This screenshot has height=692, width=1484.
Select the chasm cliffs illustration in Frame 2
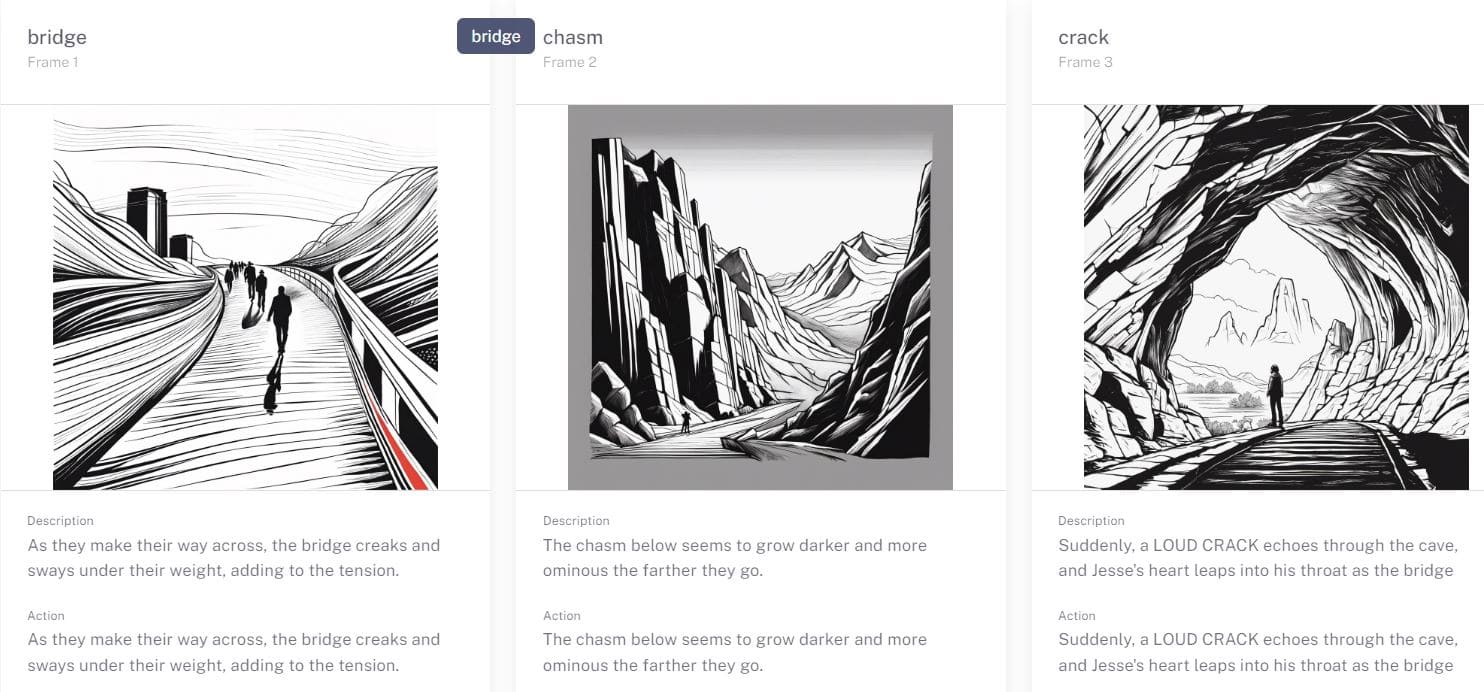click(760, 297)
